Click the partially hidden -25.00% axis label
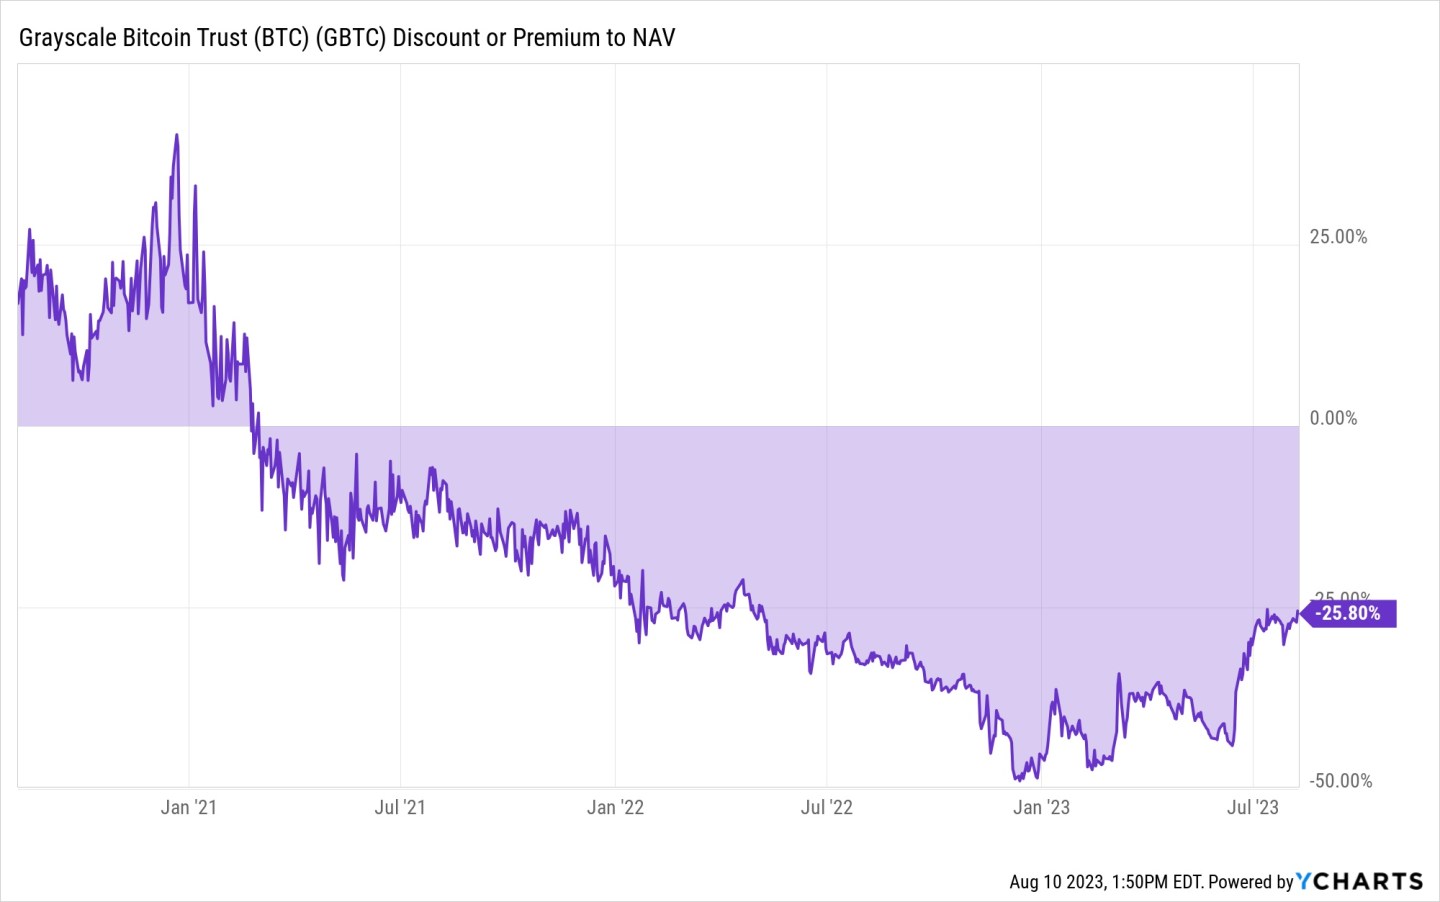Screen dimensions: 1440x902 (1340, 596)
